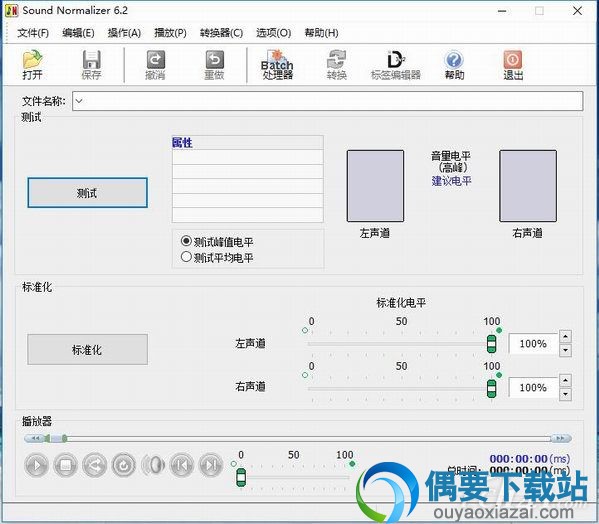Click the 左声道 level meter box

[375, 186]
